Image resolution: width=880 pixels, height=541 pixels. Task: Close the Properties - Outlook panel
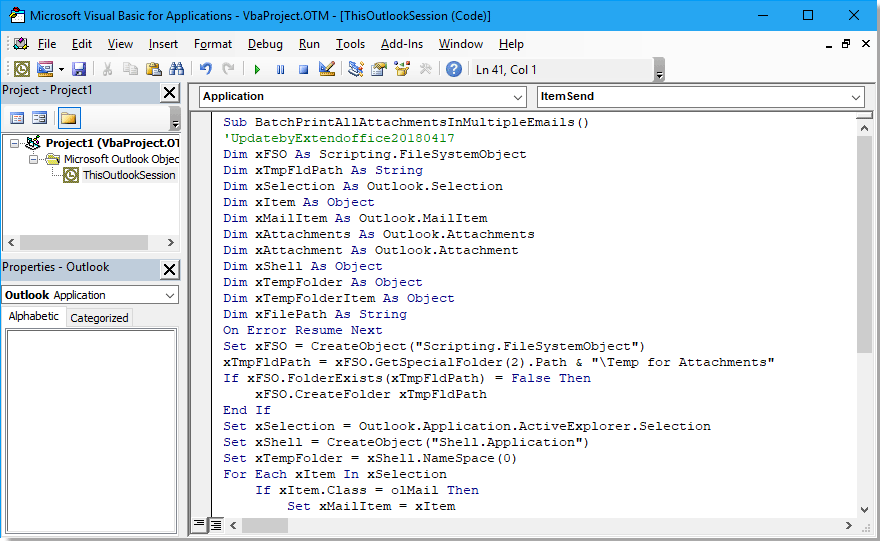(x=169, y=269)
